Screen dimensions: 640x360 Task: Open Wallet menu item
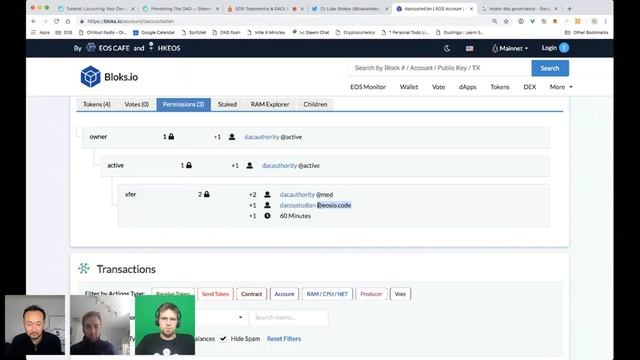pos(409,87)
